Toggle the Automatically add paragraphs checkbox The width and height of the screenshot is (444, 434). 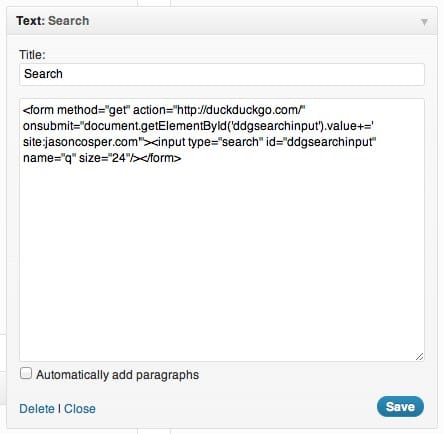point(26,373)
